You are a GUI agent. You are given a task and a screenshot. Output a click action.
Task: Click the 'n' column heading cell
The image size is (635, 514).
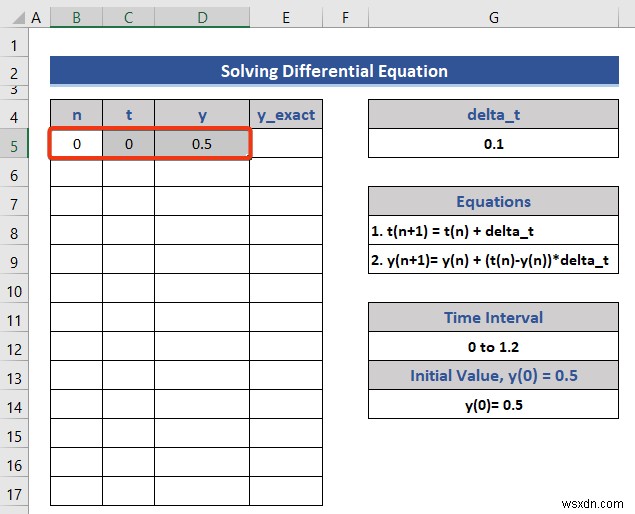(x=77, y=114)
